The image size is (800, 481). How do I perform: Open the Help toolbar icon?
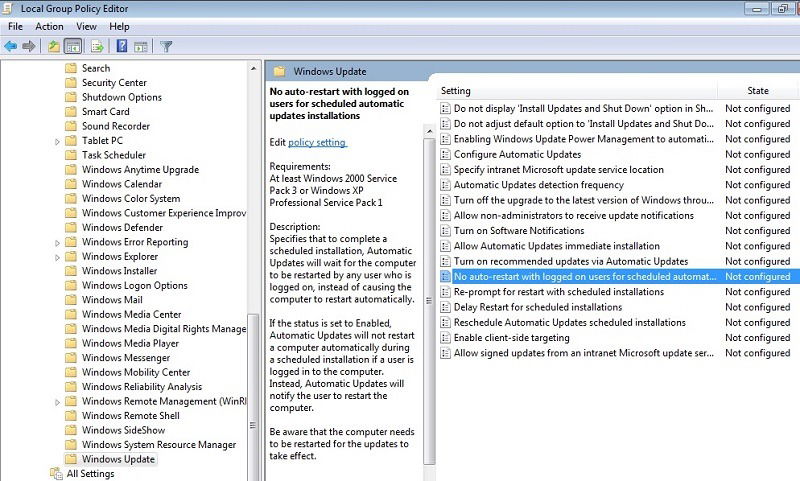[122, 46]
